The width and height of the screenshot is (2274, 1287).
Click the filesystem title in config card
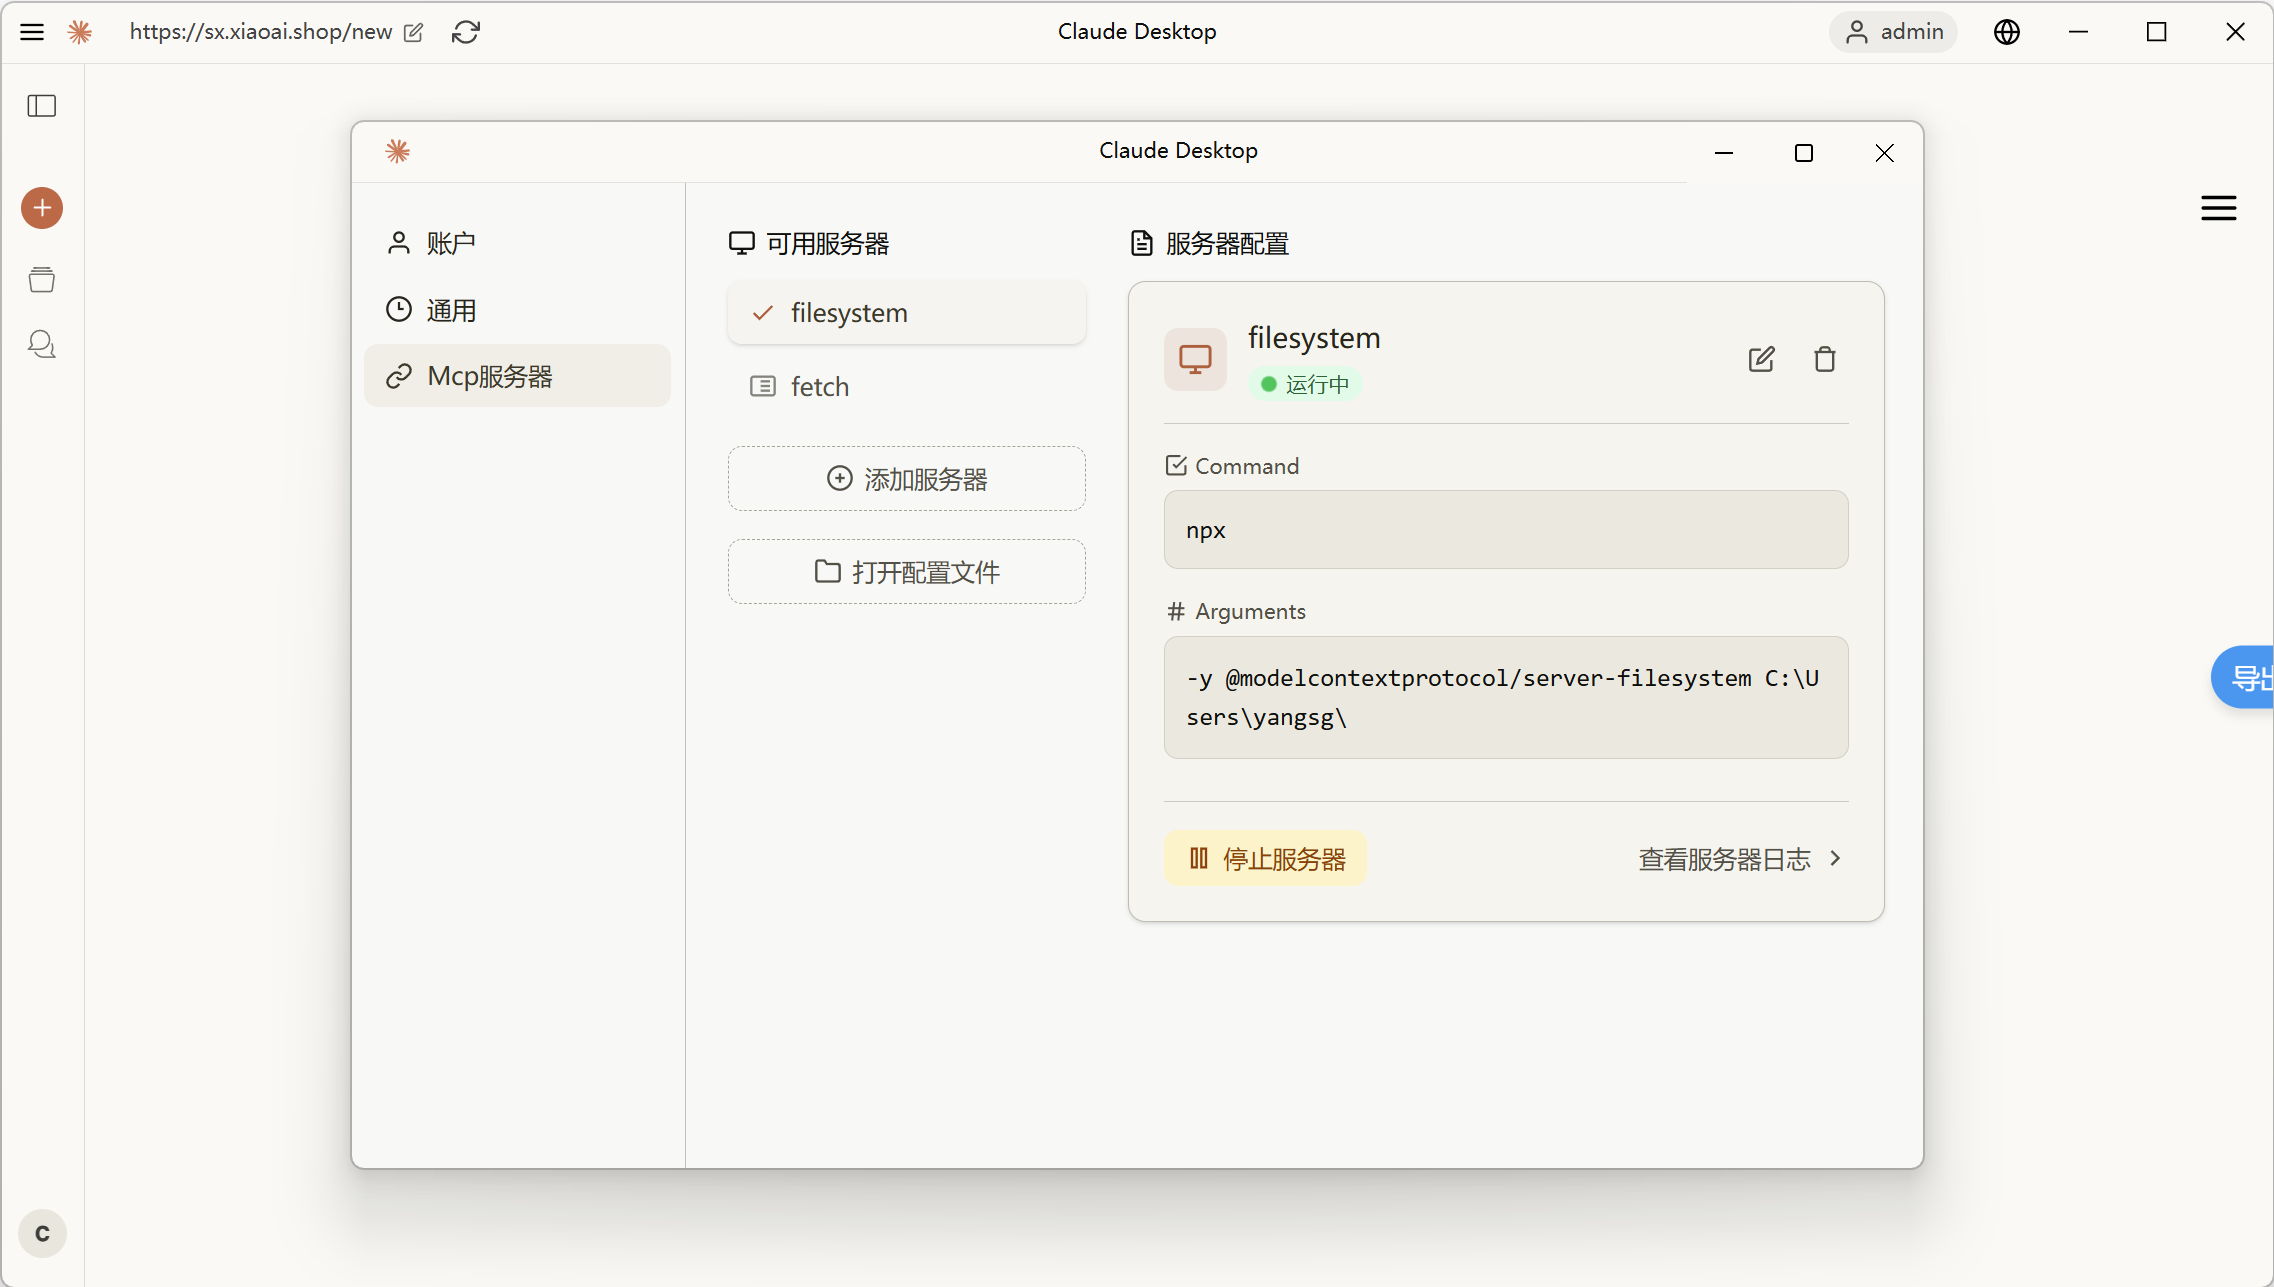pyautogui.click(x=1314, y=338)
